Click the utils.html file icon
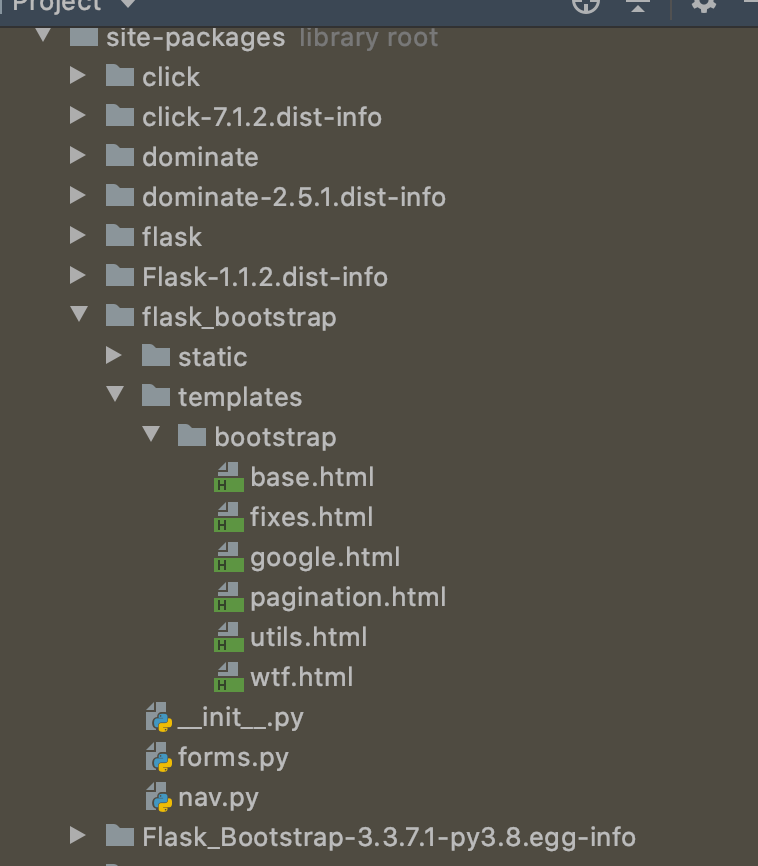 point(229,637)
